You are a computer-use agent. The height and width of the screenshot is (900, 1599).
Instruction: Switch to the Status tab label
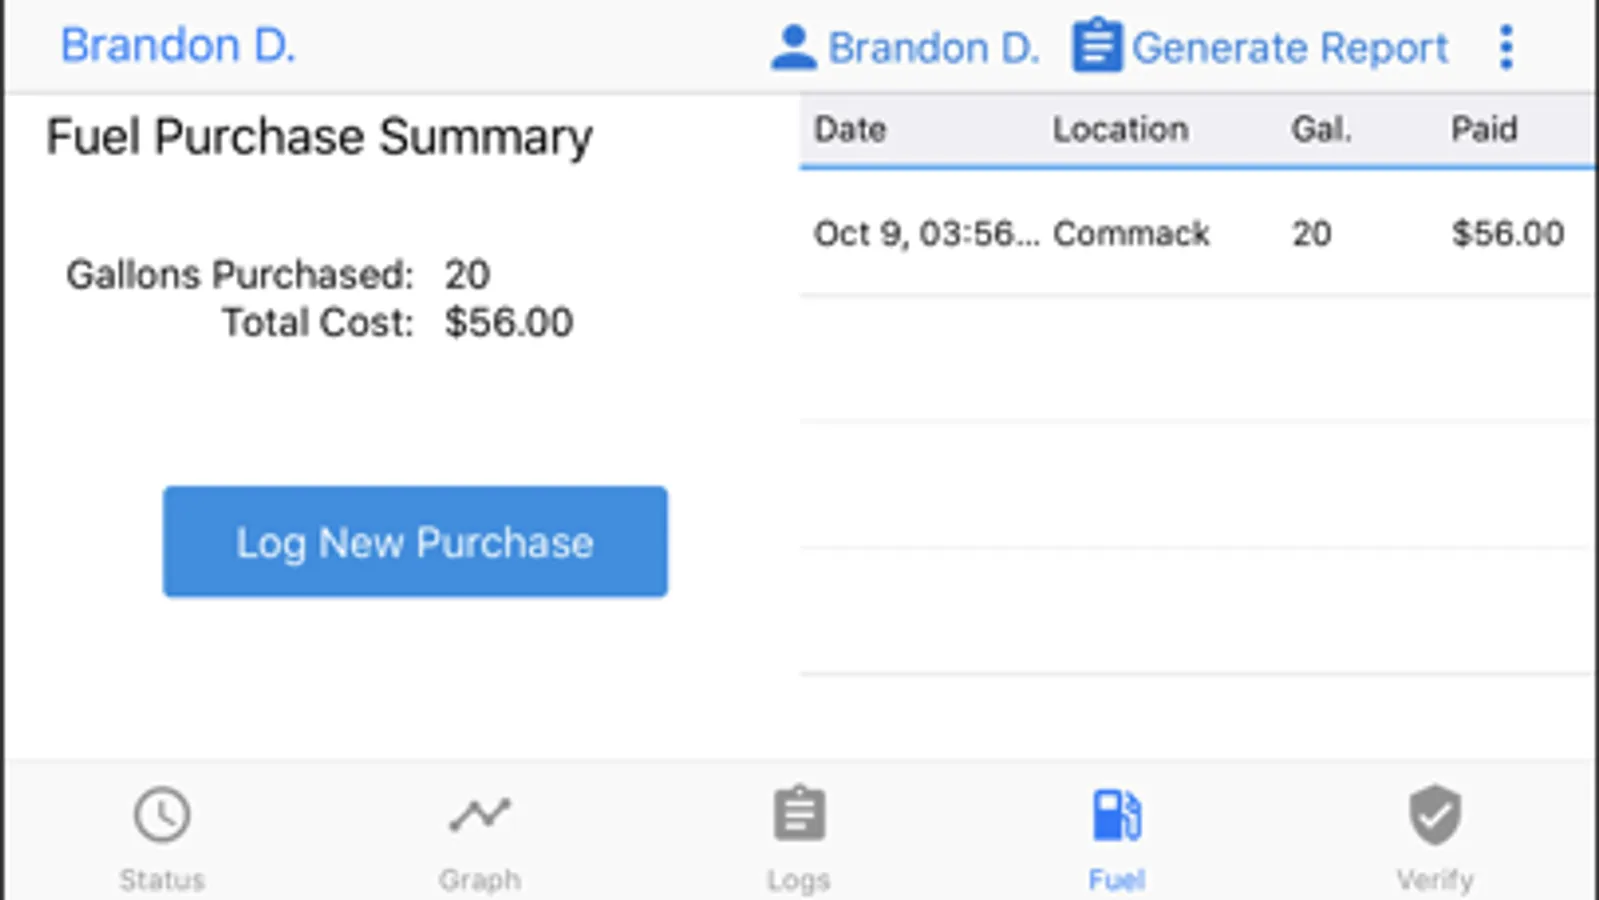coord(162,880)
